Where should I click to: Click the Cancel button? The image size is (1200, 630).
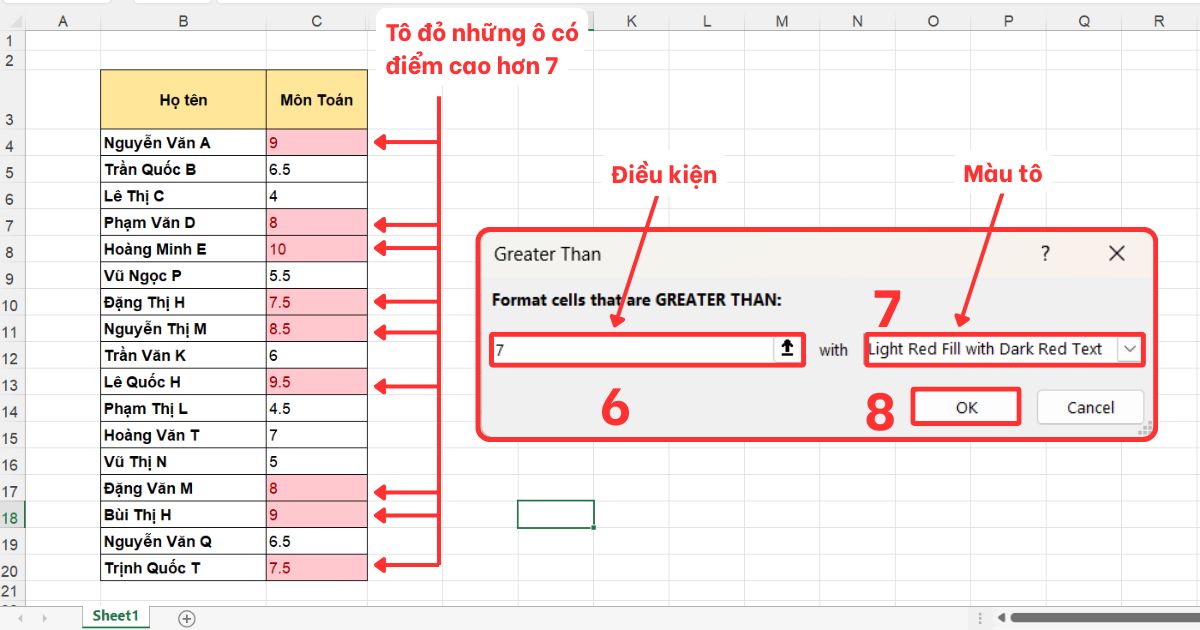(1090, 407)
